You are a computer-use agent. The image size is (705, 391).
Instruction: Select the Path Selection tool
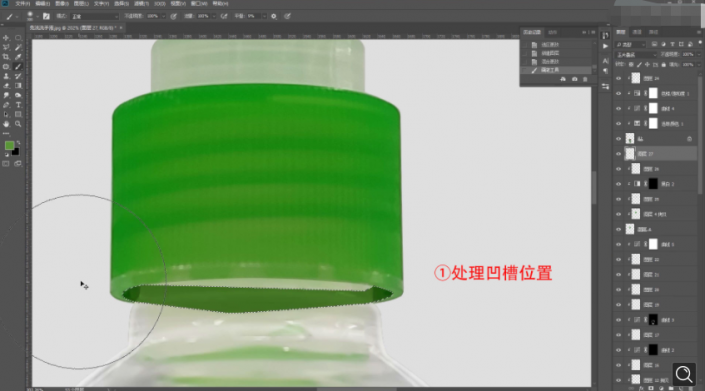point(6,115)
